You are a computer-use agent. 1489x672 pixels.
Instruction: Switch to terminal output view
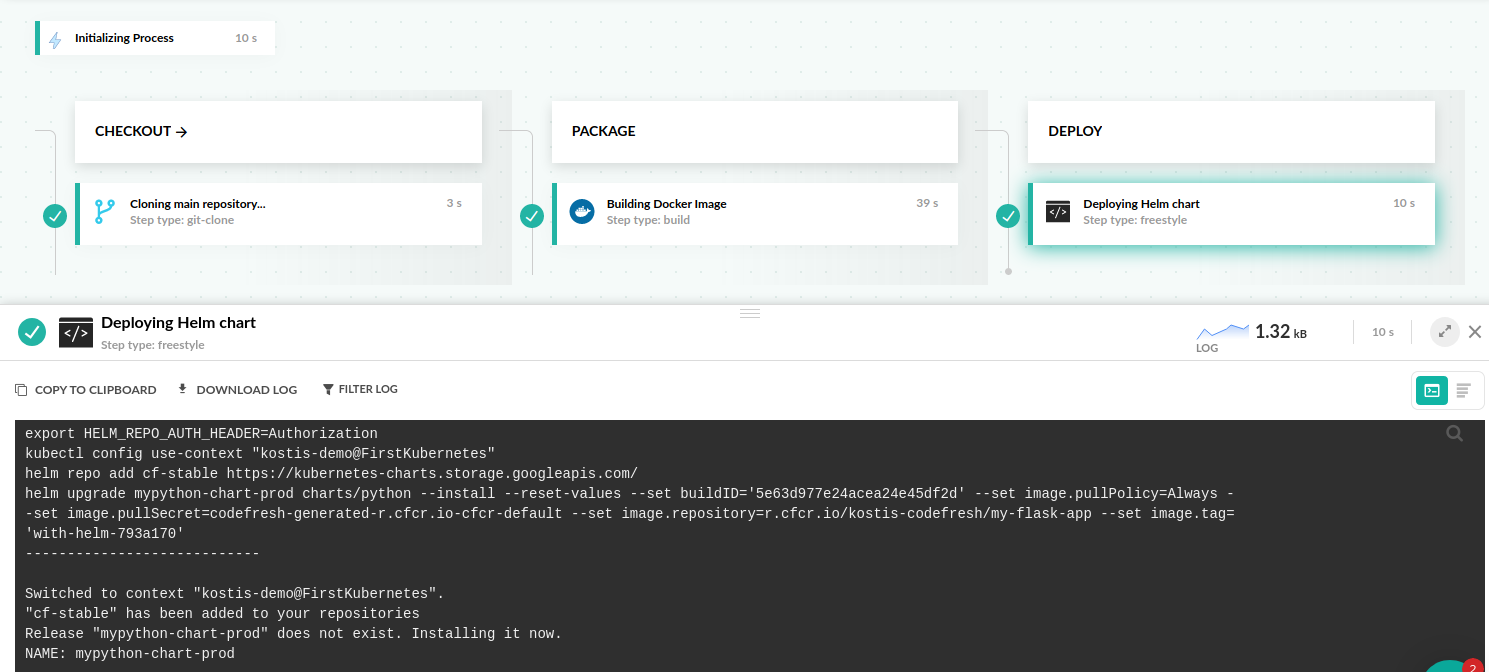coord(1432,391)
